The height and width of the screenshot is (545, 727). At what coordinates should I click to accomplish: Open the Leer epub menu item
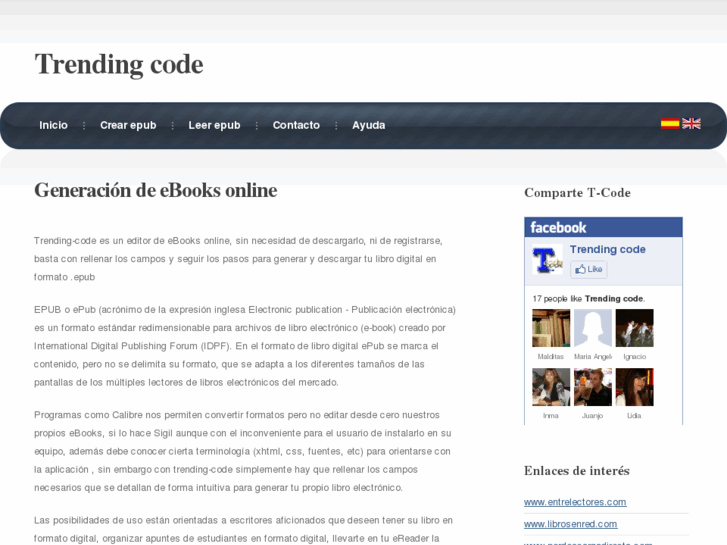click(x=214, y=125)
